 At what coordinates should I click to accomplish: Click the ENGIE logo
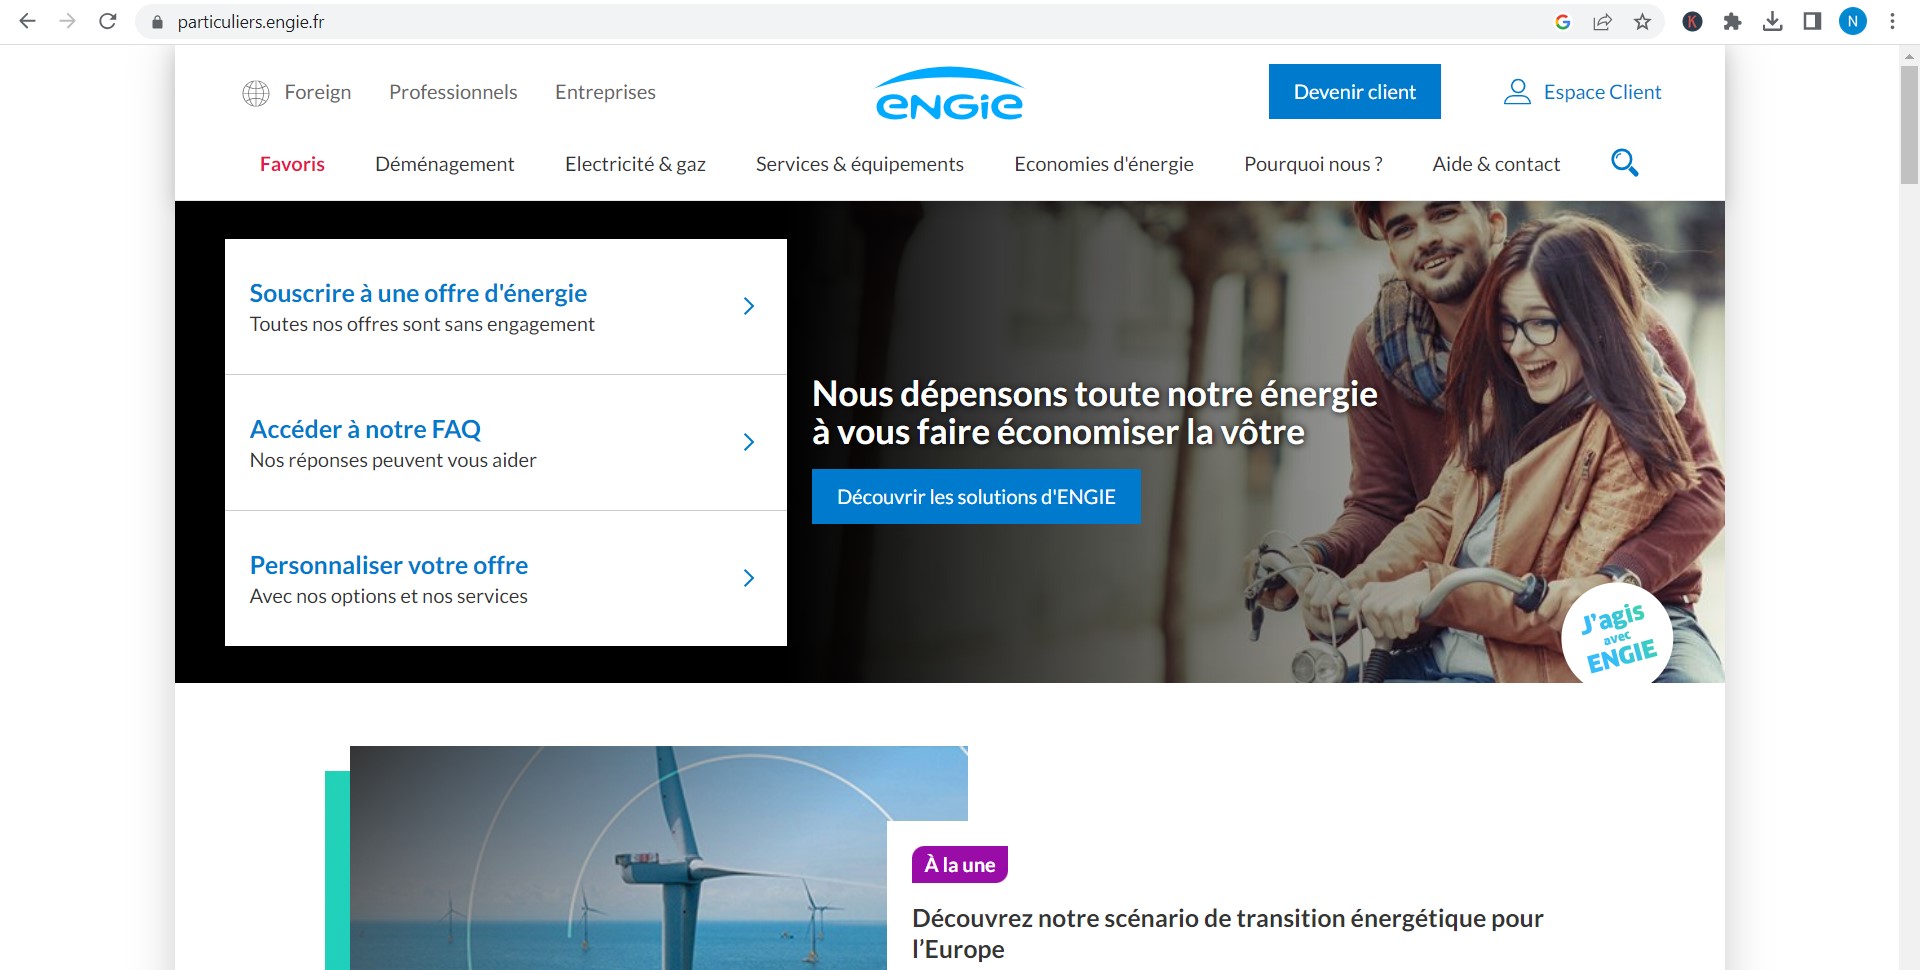[x=949, y=94]
